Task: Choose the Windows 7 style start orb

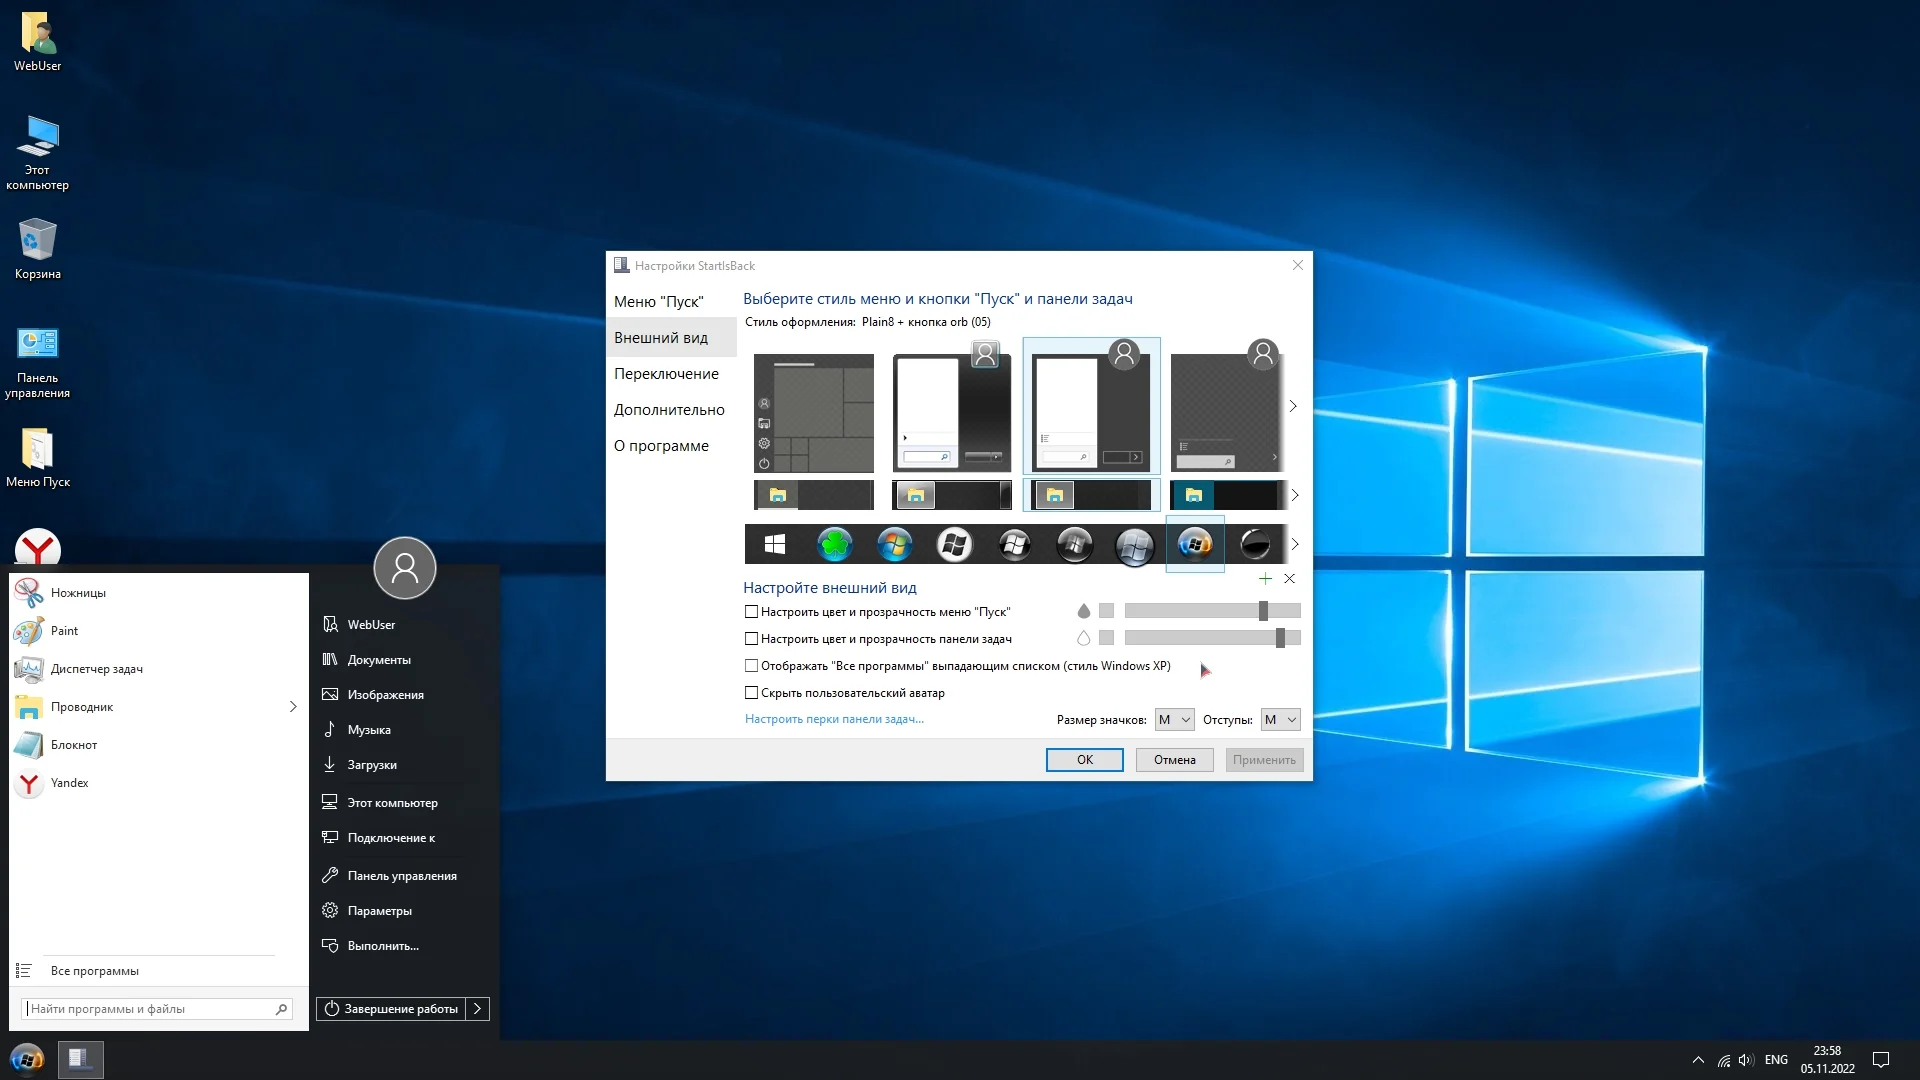Action: coord(894,544)
